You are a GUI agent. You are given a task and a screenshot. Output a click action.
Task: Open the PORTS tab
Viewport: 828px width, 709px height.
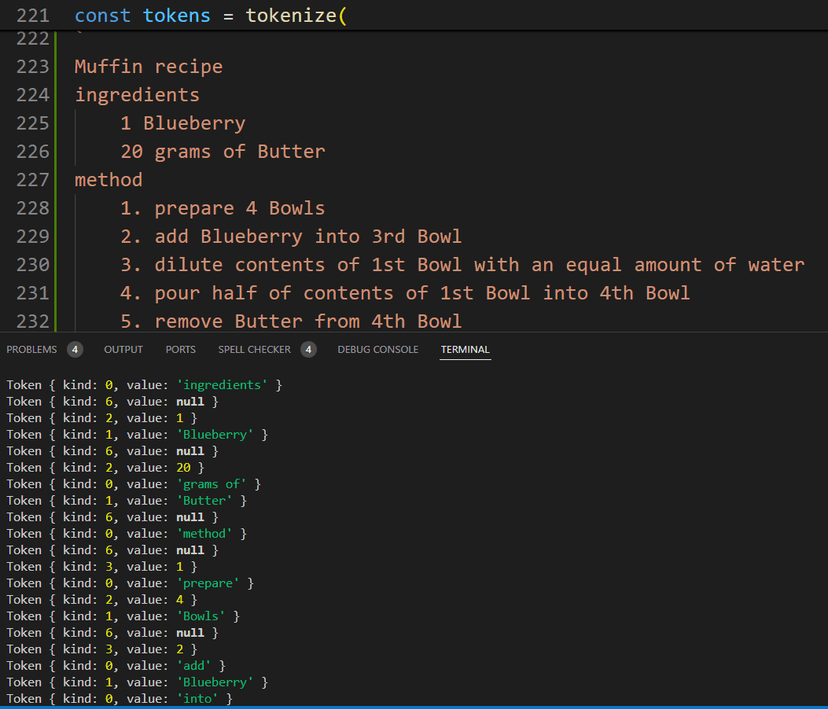pyautogui.click(x=181, y=349)
